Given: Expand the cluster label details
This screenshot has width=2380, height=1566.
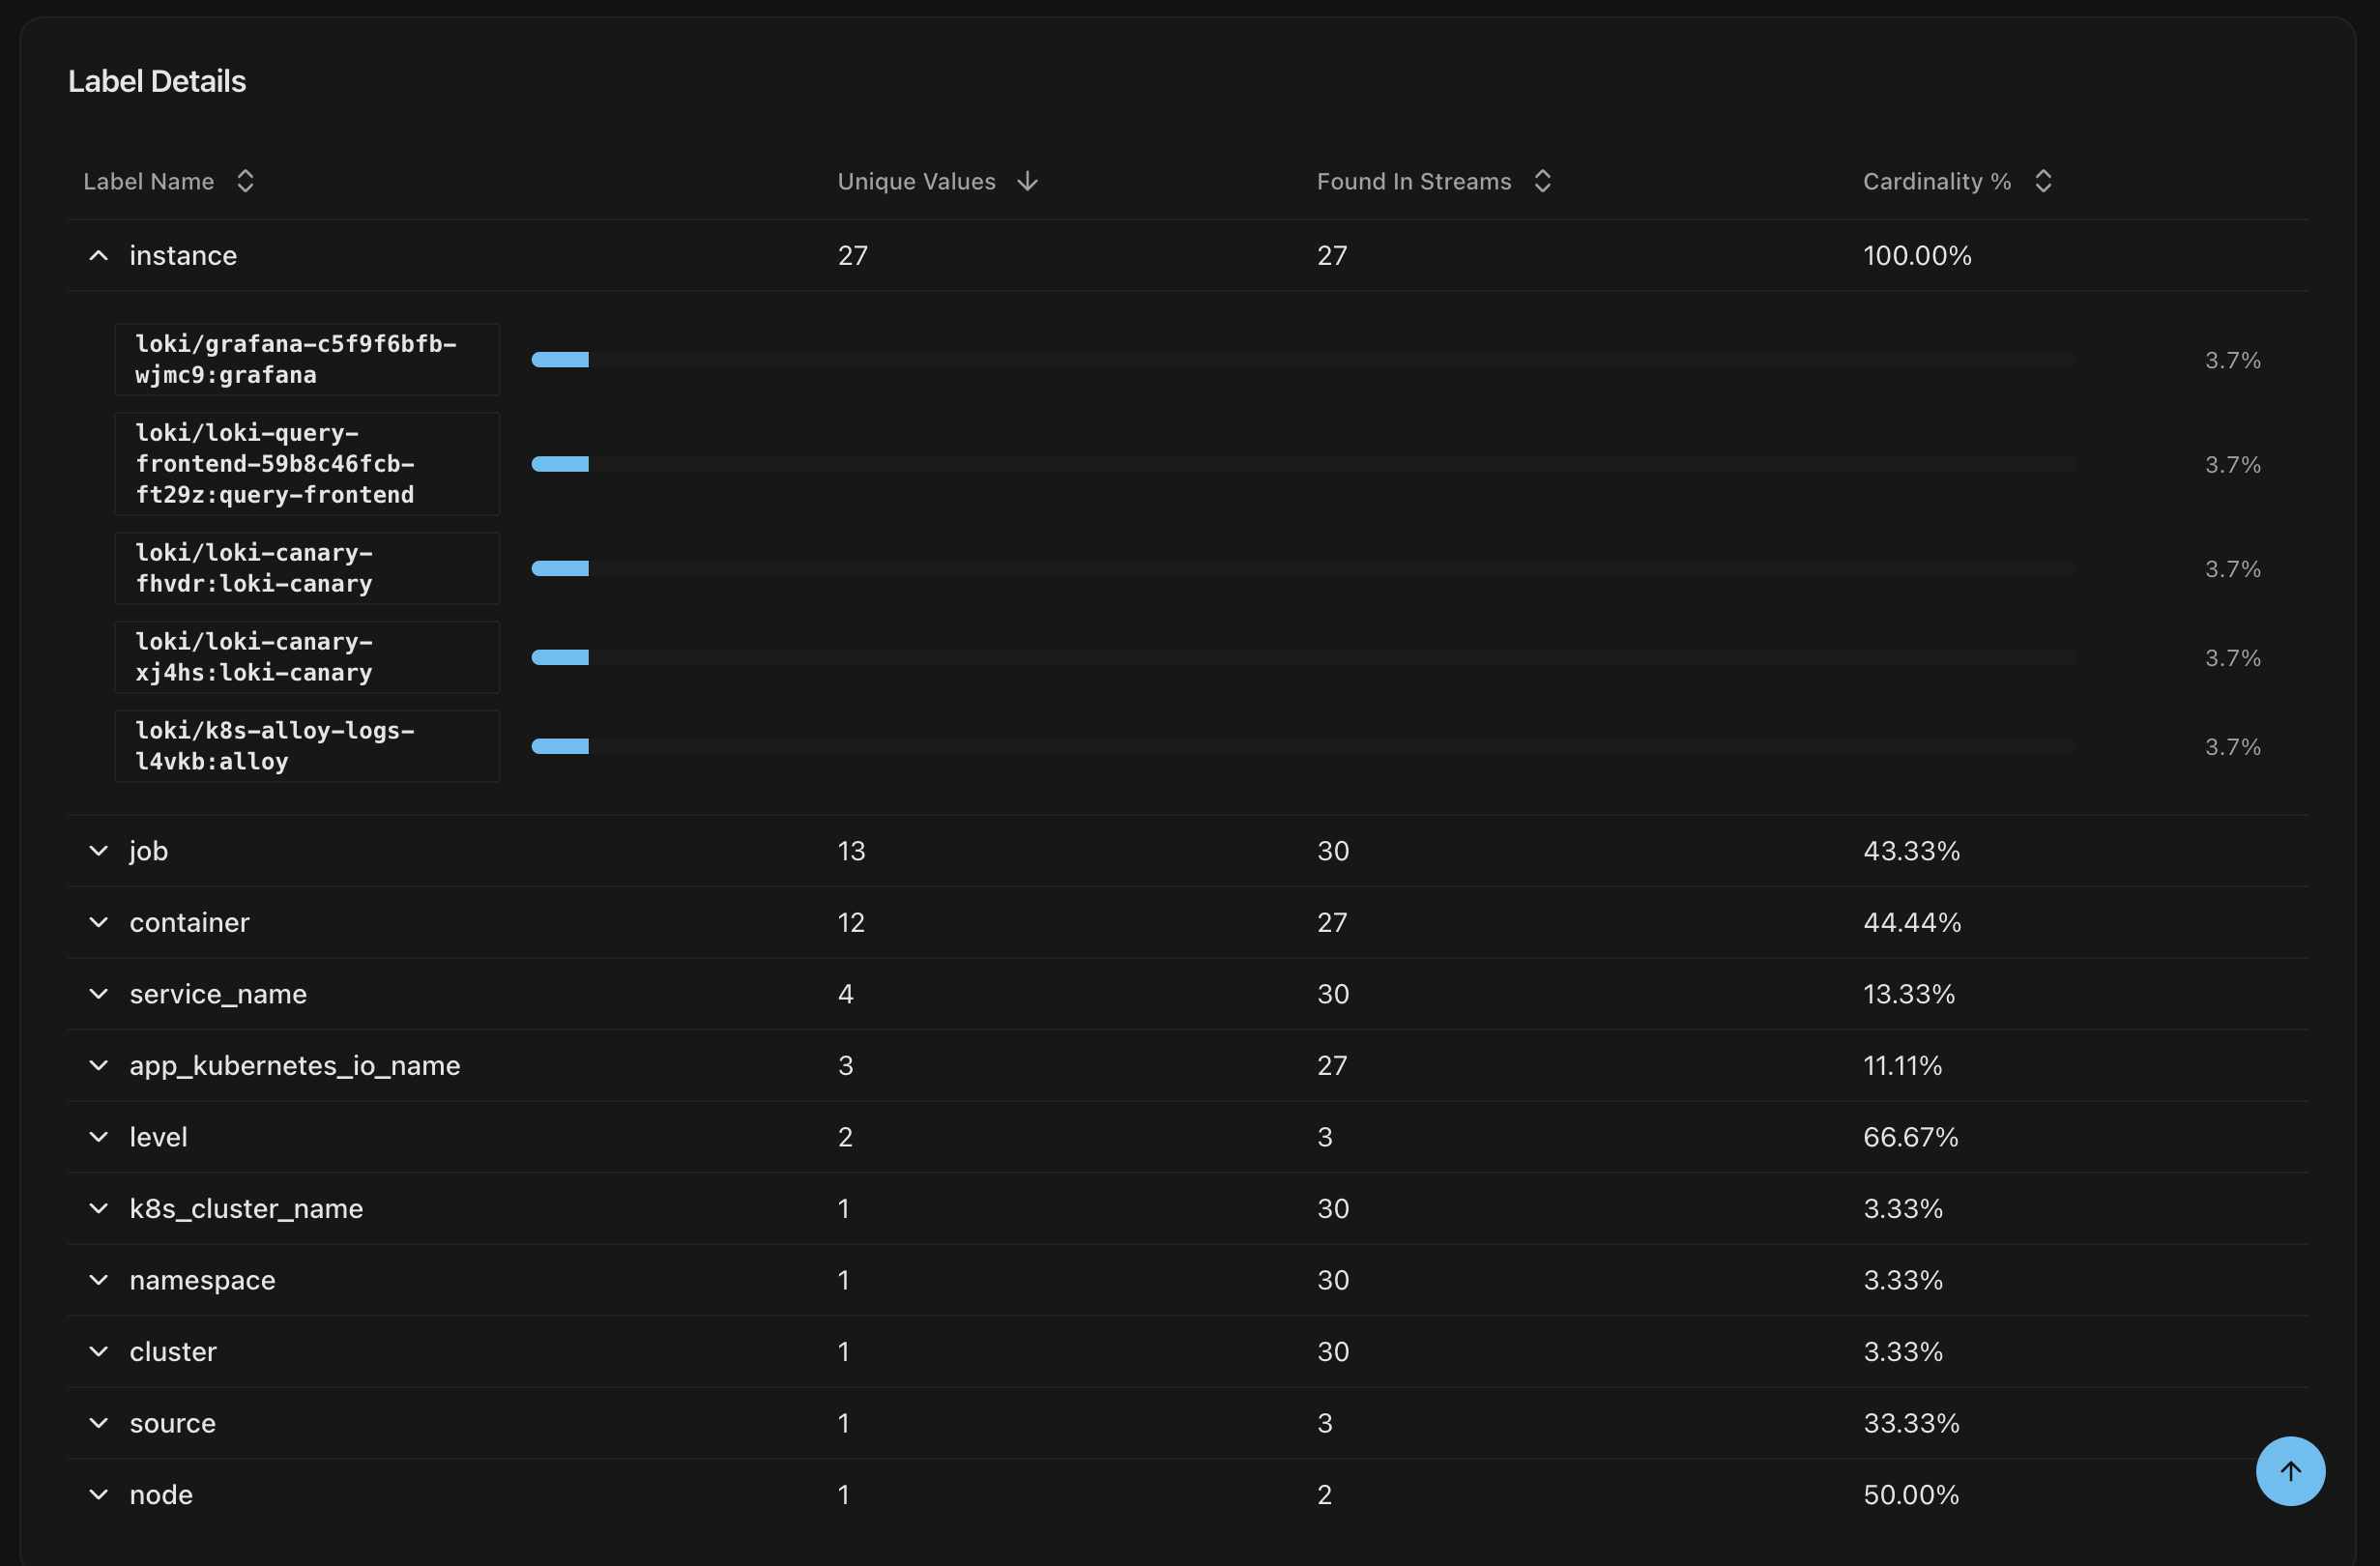Looking at the screenshot, I should (98, 1351).
